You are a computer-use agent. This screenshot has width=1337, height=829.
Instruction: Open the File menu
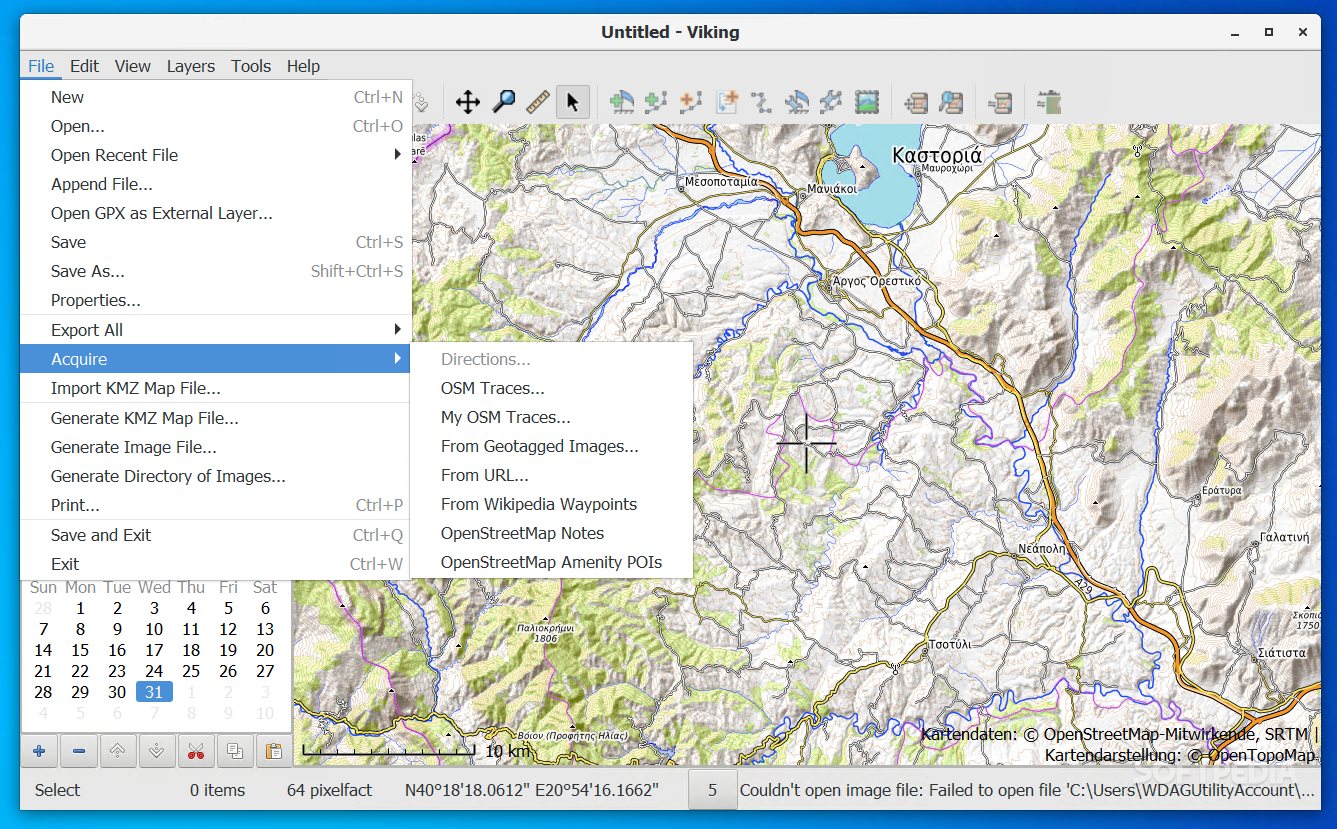click(41, 66)
